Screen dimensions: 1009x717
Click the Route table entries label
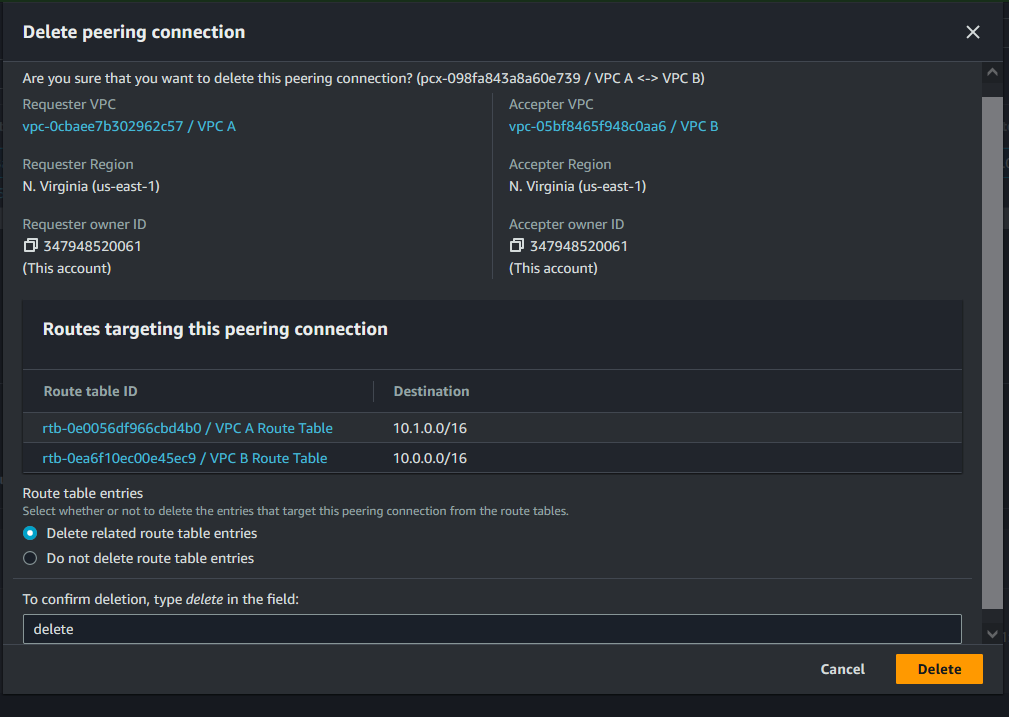[83, 493]
